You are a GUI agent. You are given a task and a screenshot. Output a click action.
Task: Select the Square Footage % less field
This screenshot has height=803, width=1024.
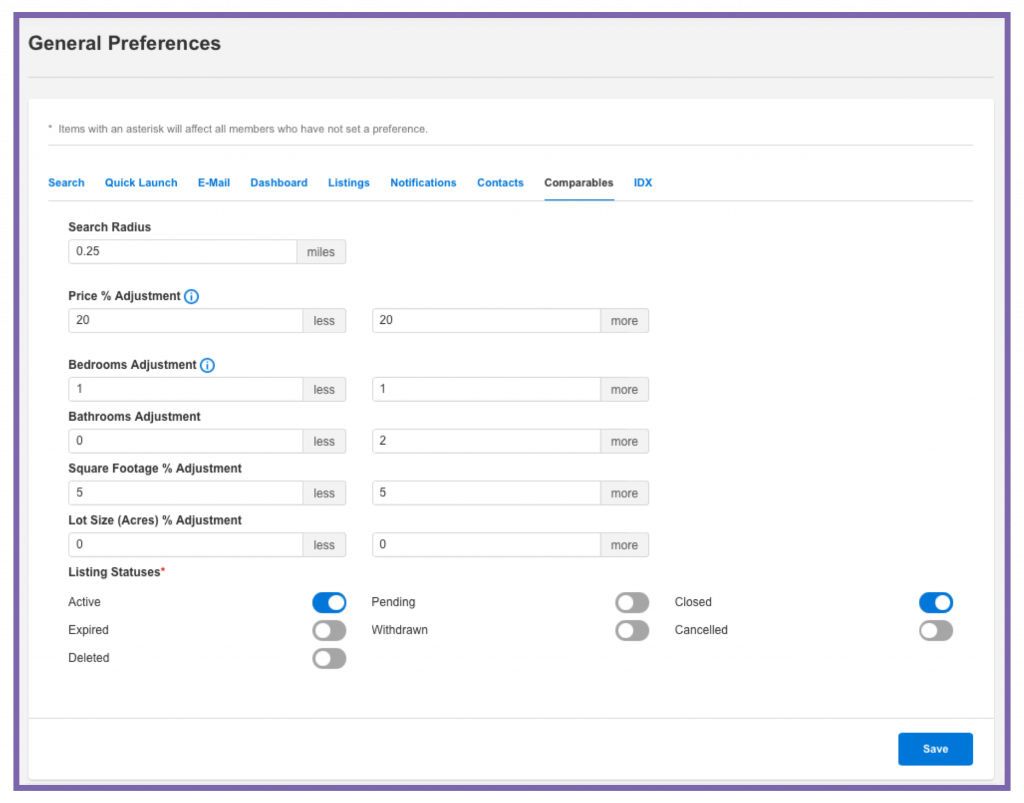[x=186, y=493]
